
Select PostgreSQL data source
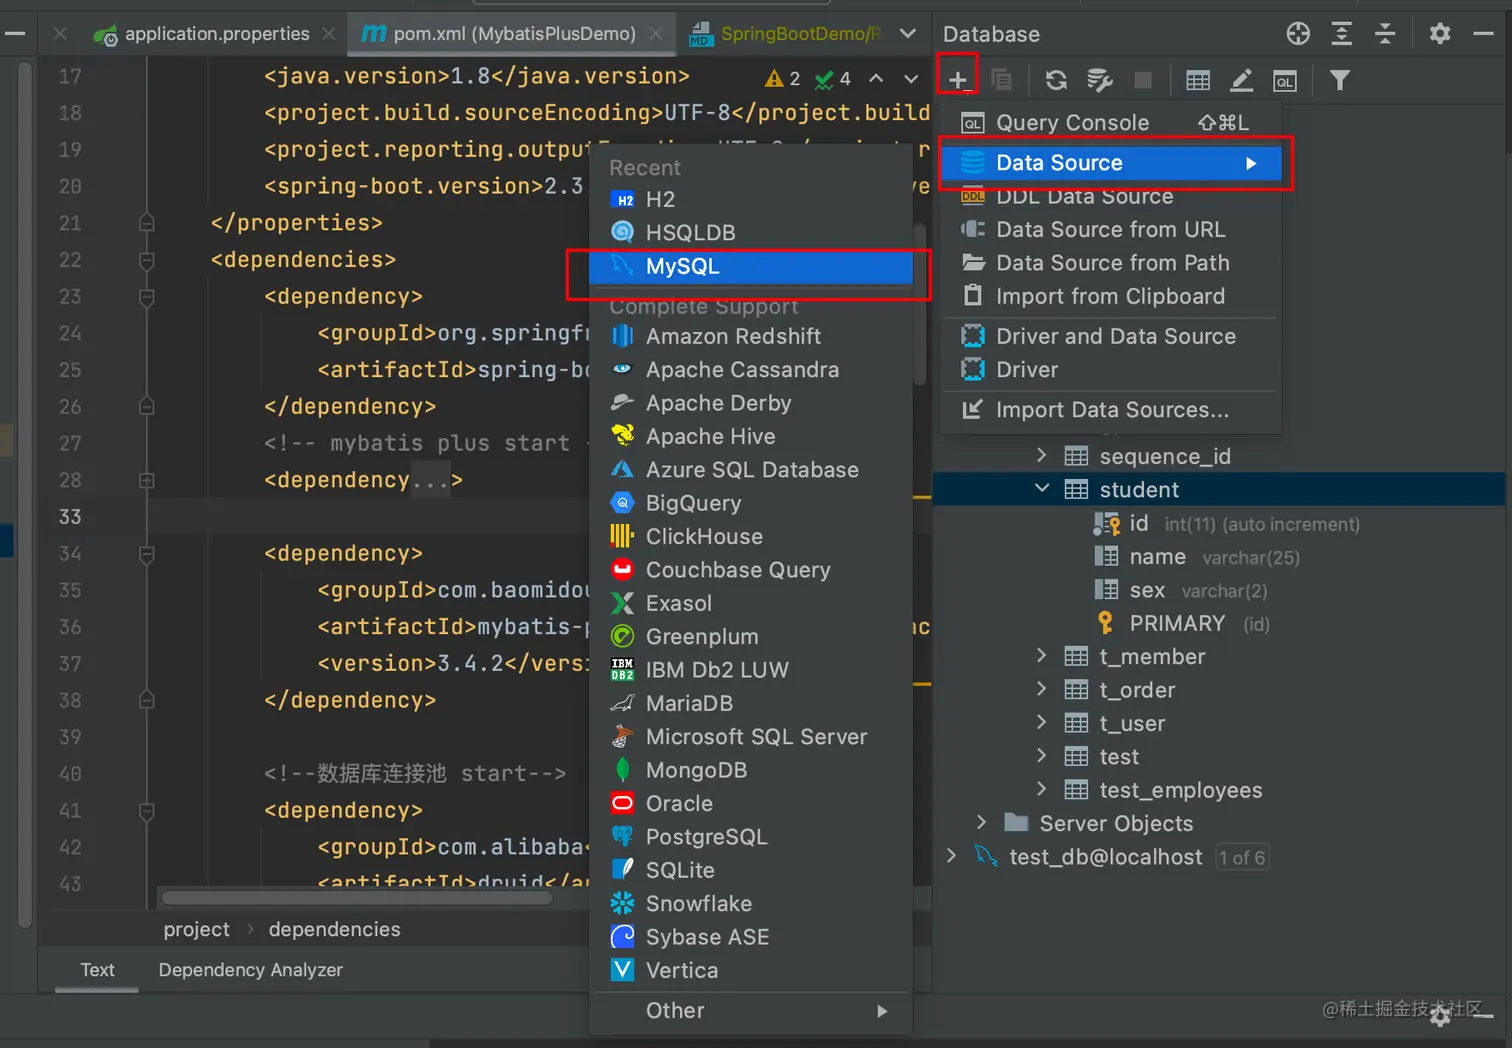(x=751, y=837)
